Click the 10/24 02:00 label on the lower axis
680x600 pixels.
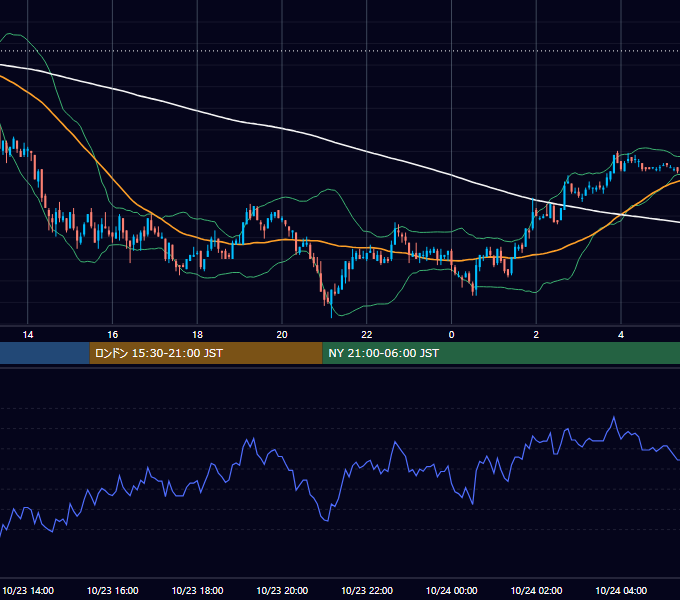[x=536, y=590]
